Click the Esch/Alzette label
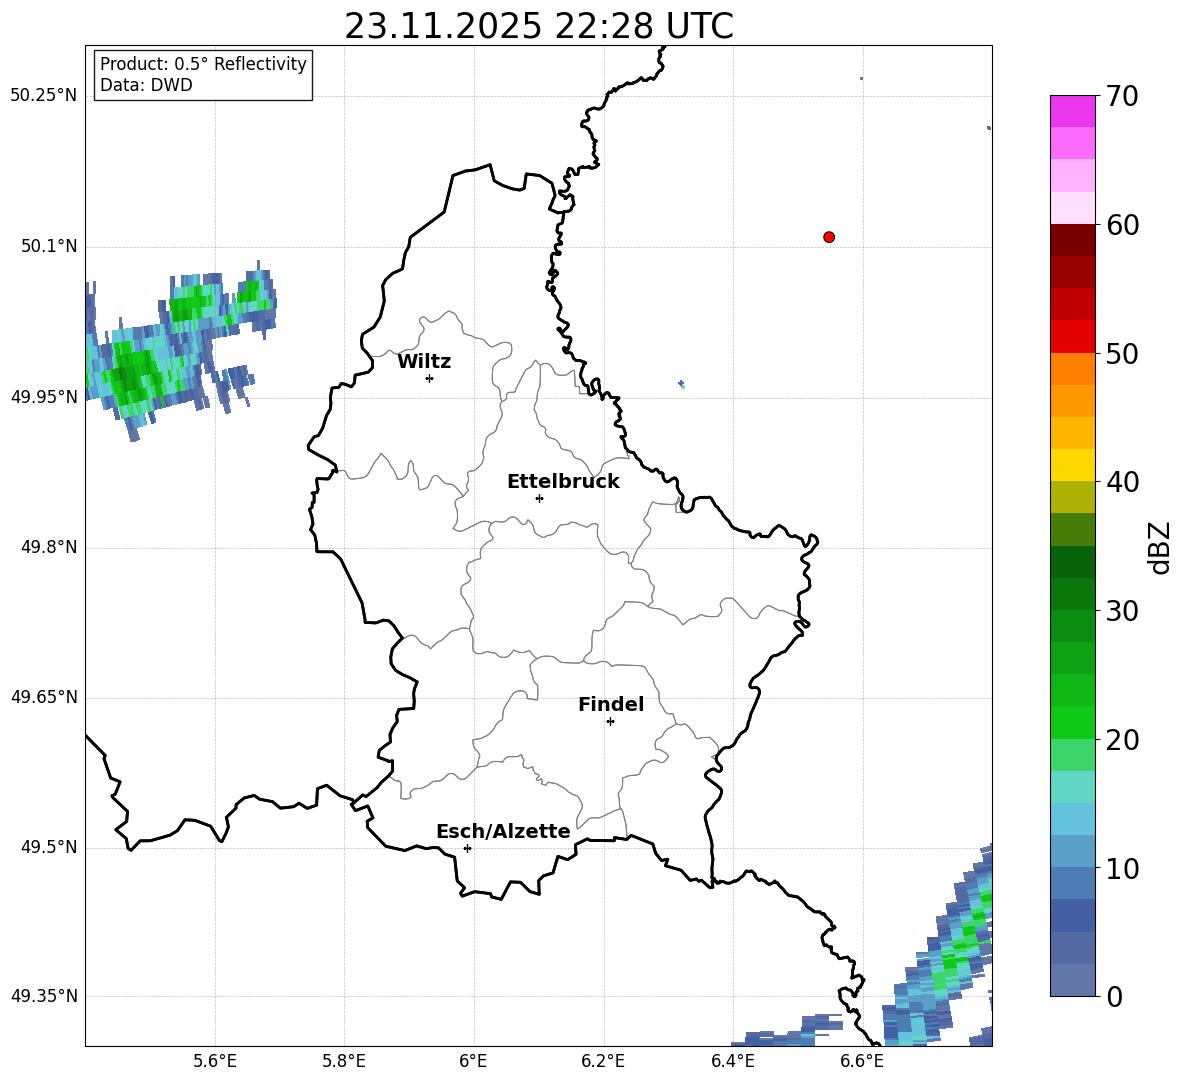This screenshot has height=1081, width=1184. pyautogui.click(x=503, y=831)
